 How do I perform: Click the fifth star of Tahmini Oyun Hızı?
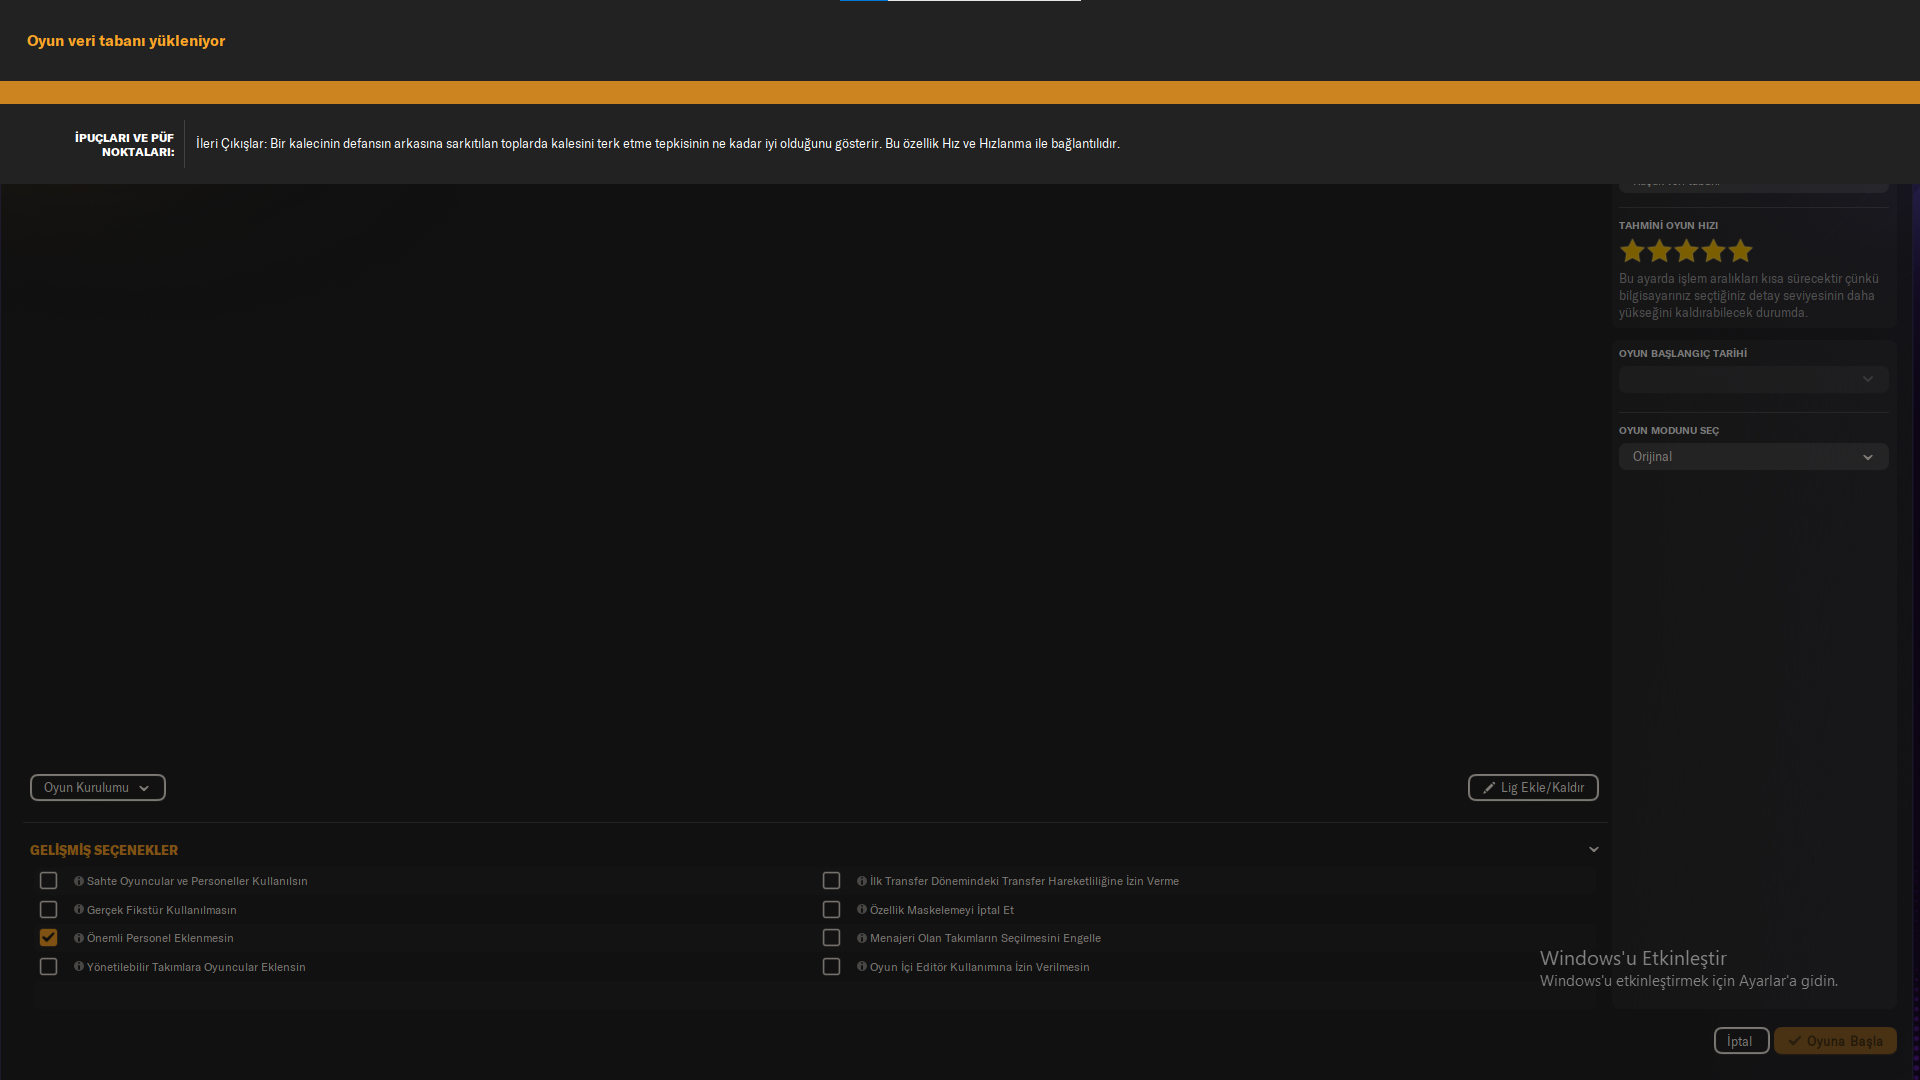1740,251
